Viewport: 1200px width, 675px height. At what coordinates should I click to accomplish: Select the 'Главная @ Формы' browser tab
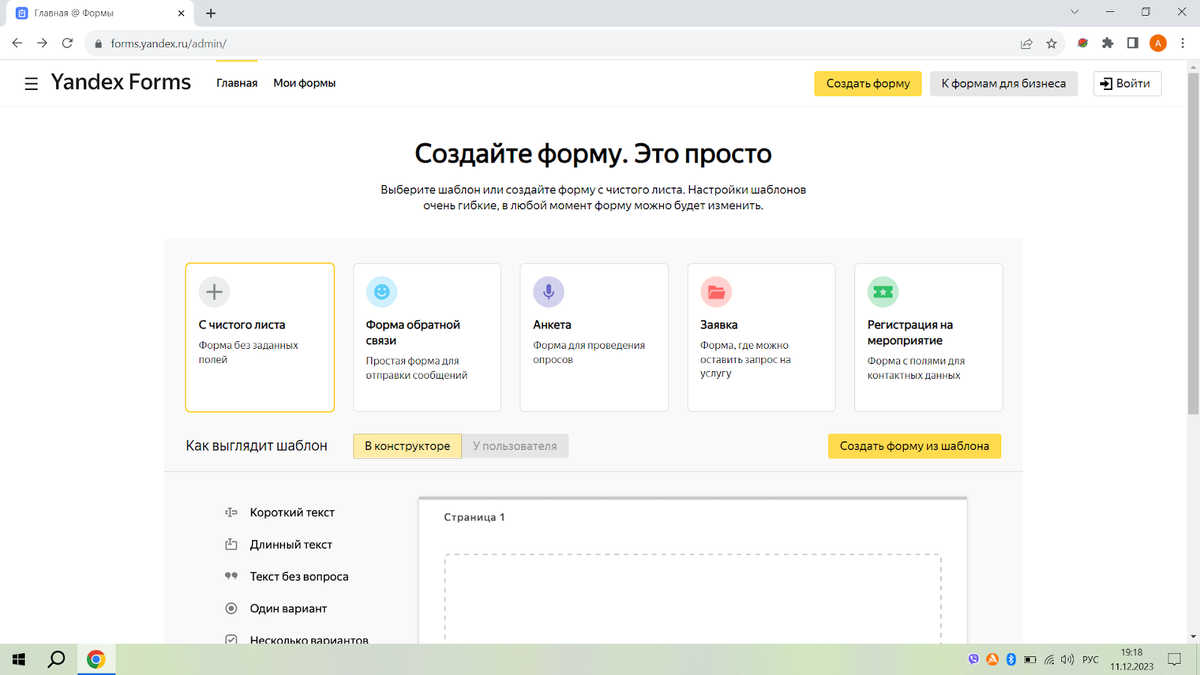click(98, 15)
